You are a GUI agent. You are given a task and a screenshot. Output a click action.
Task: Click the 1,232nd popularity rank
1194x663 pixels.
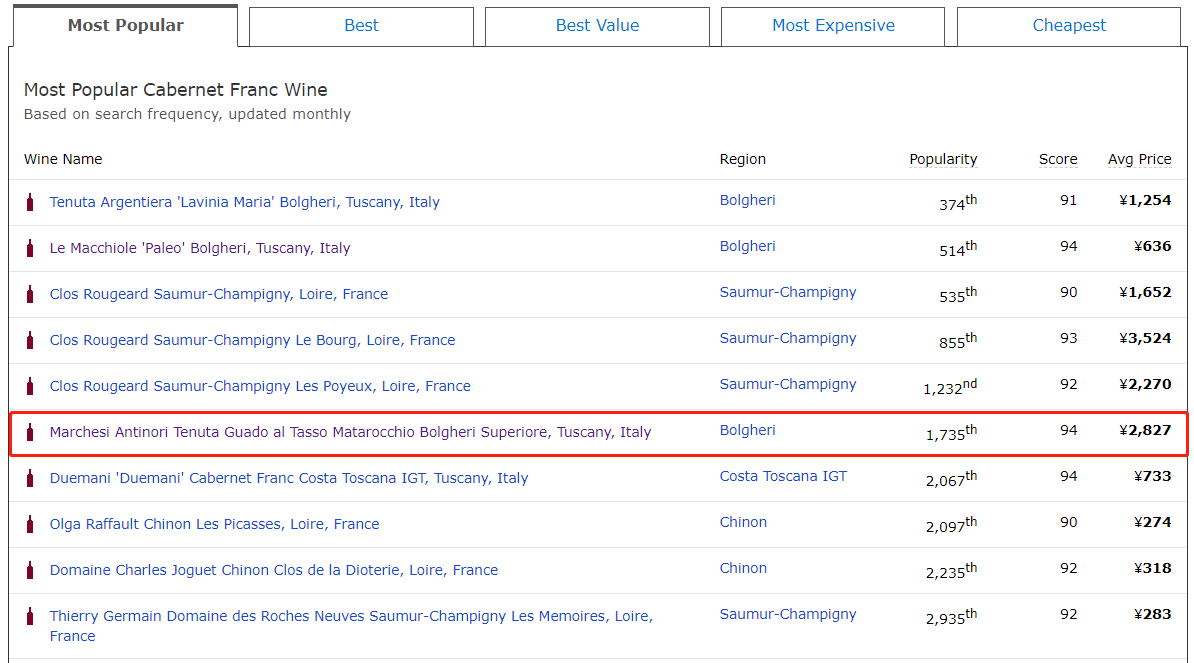tap(950, 387)
